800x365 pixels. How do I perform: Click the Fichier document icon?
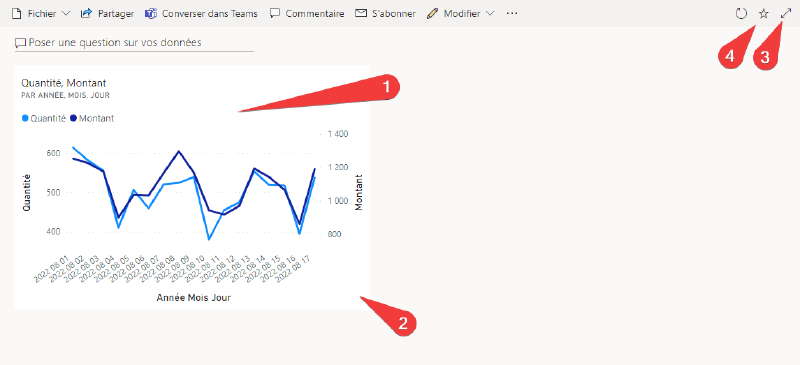point(17,14)
